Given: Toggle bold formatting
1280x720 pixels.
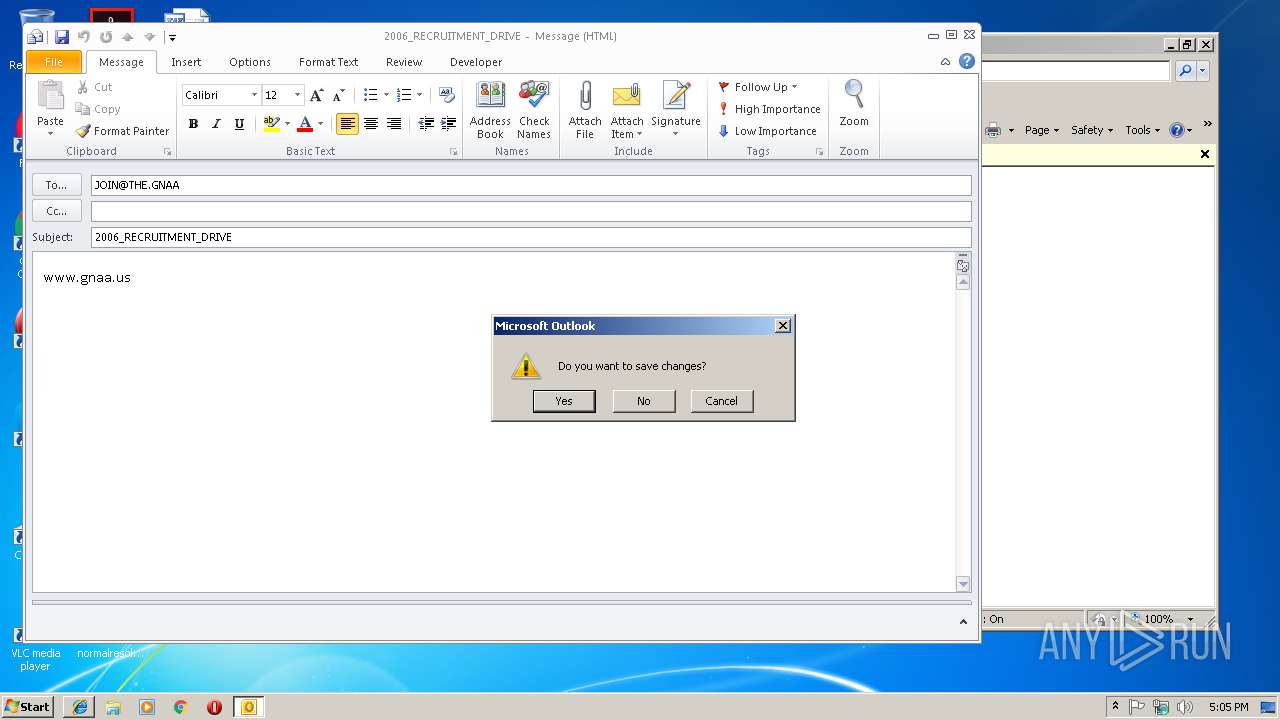Looking at the screenshot, I should [193, 124].
